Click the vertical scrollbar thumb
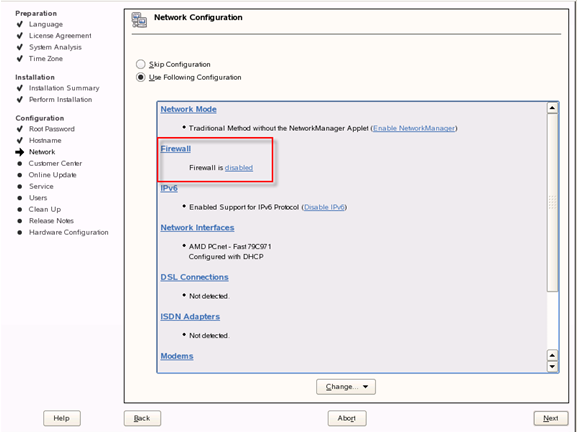Viewport: 578px width, 434px height. pyautogui.click(x=552, y=202)
